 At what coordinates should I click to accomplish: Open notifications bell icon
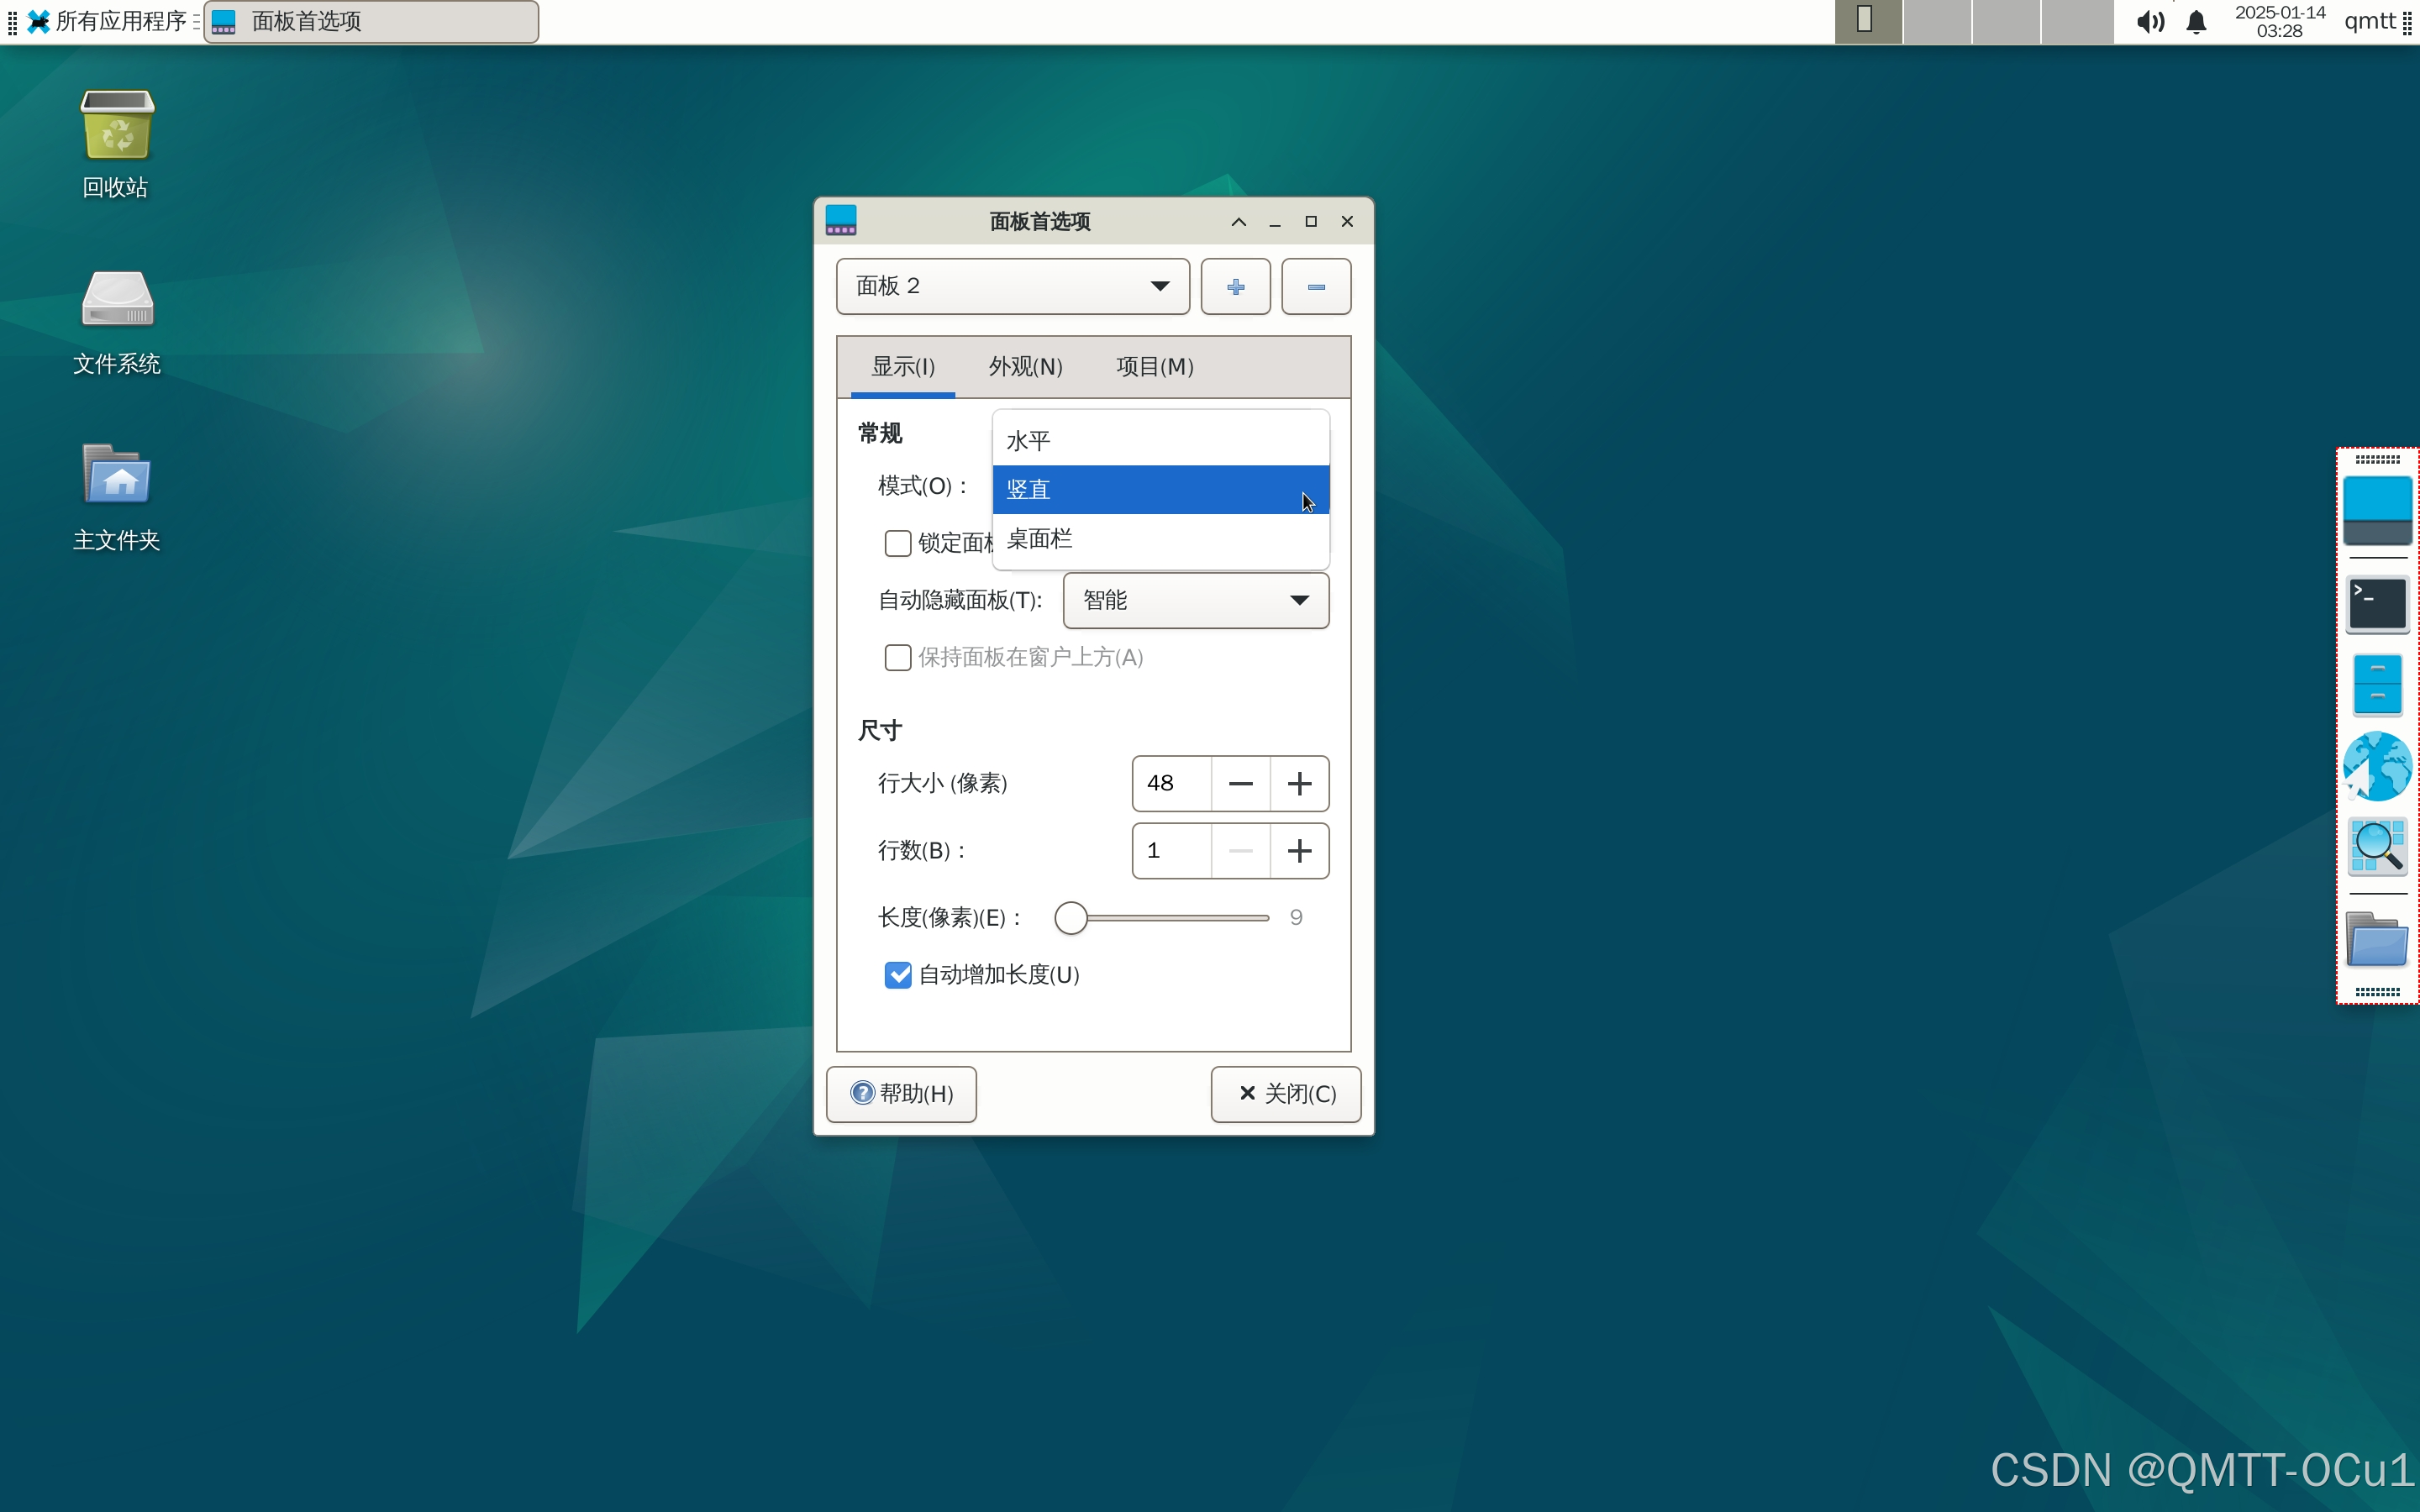pos(2196,22)
